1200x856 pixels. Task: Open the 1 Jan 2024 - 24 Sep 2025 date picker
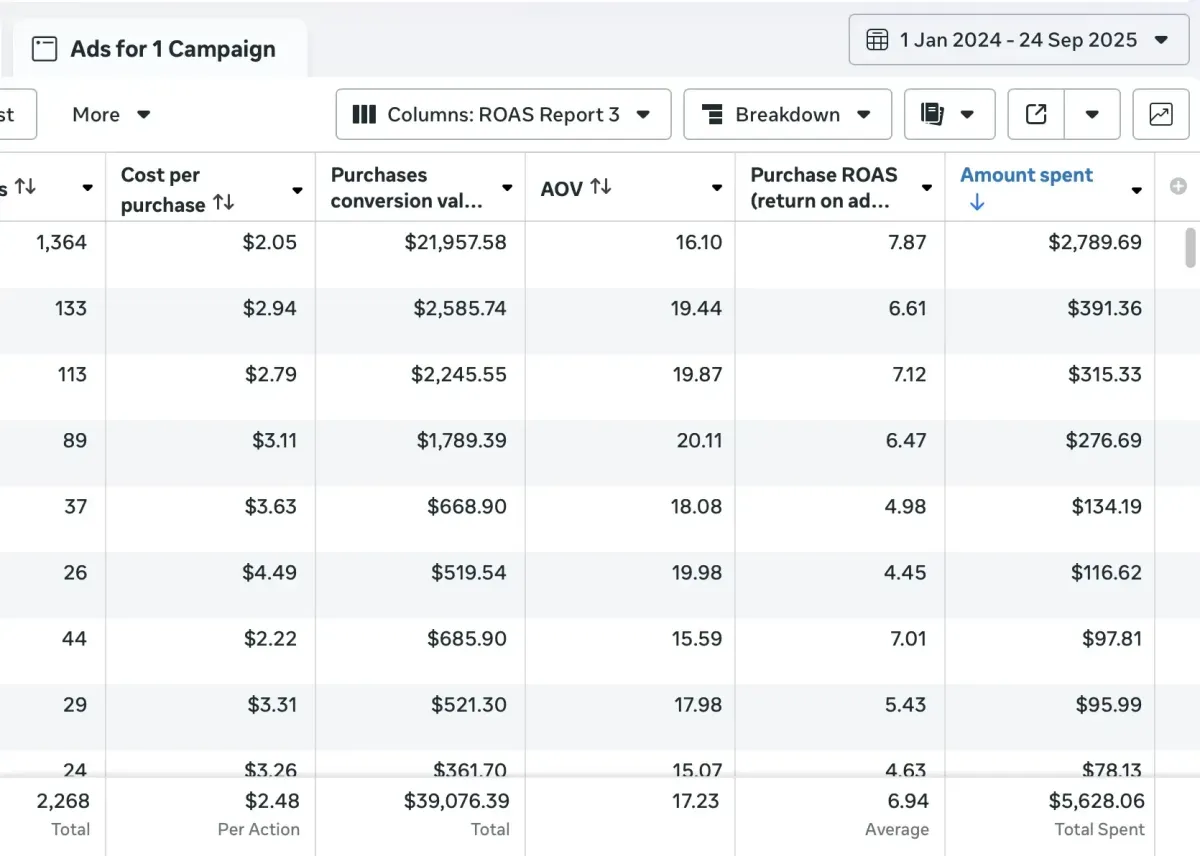coord(1018,41)
